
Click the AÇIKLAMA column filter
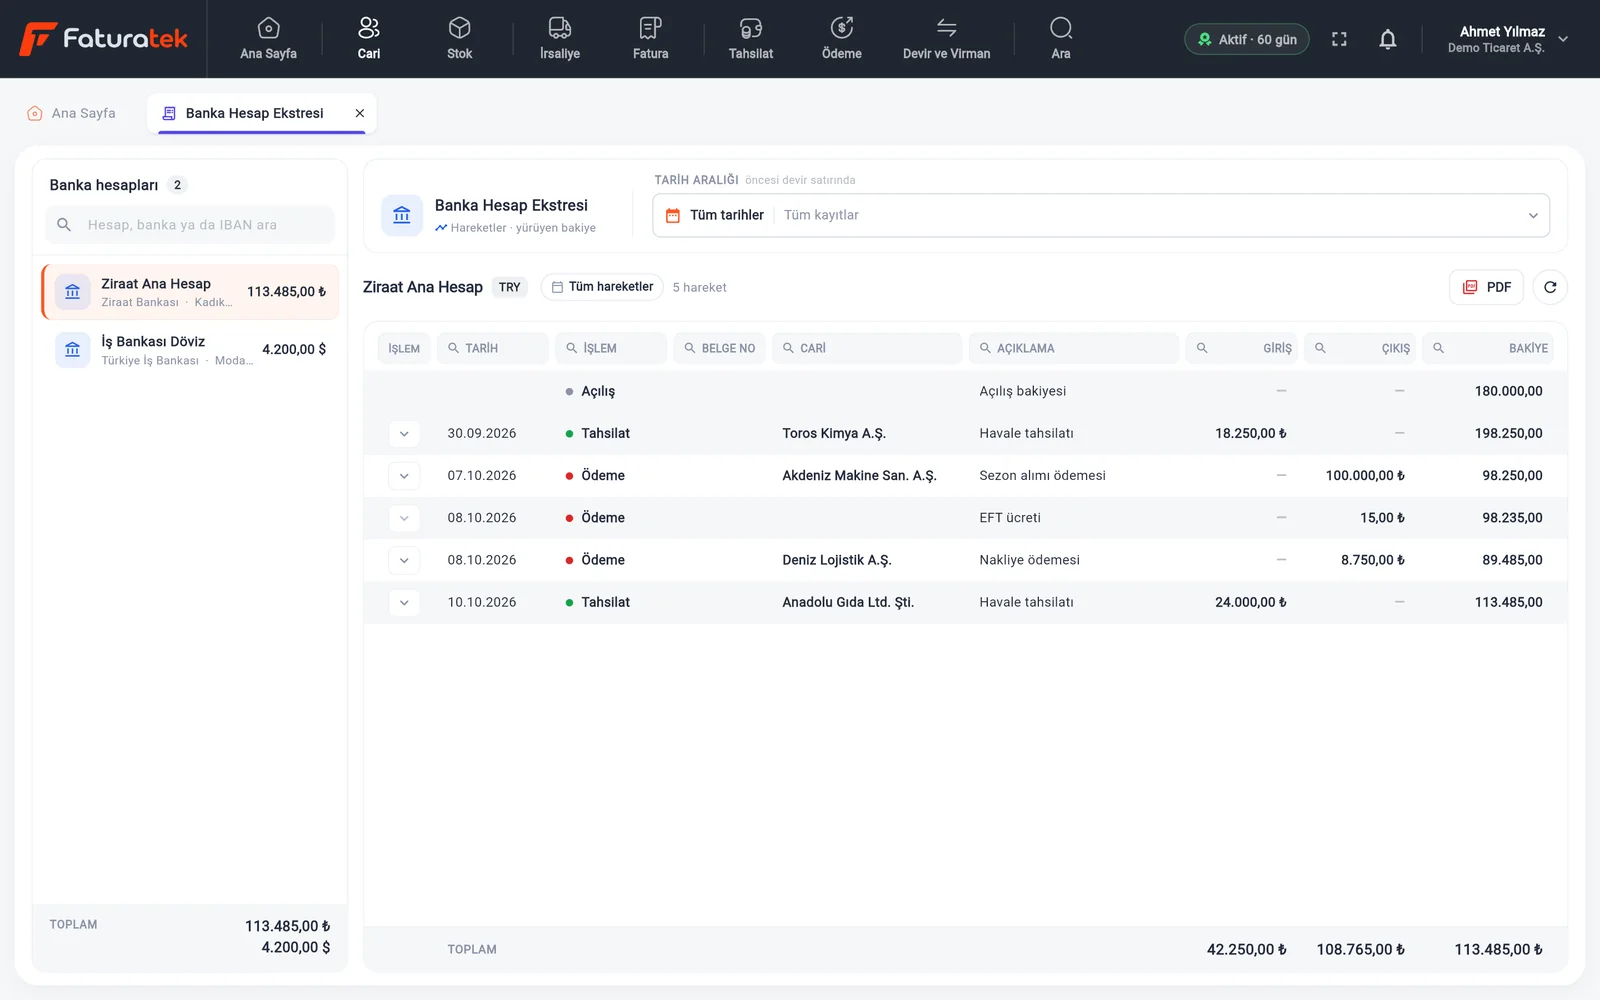(1074, 348)
